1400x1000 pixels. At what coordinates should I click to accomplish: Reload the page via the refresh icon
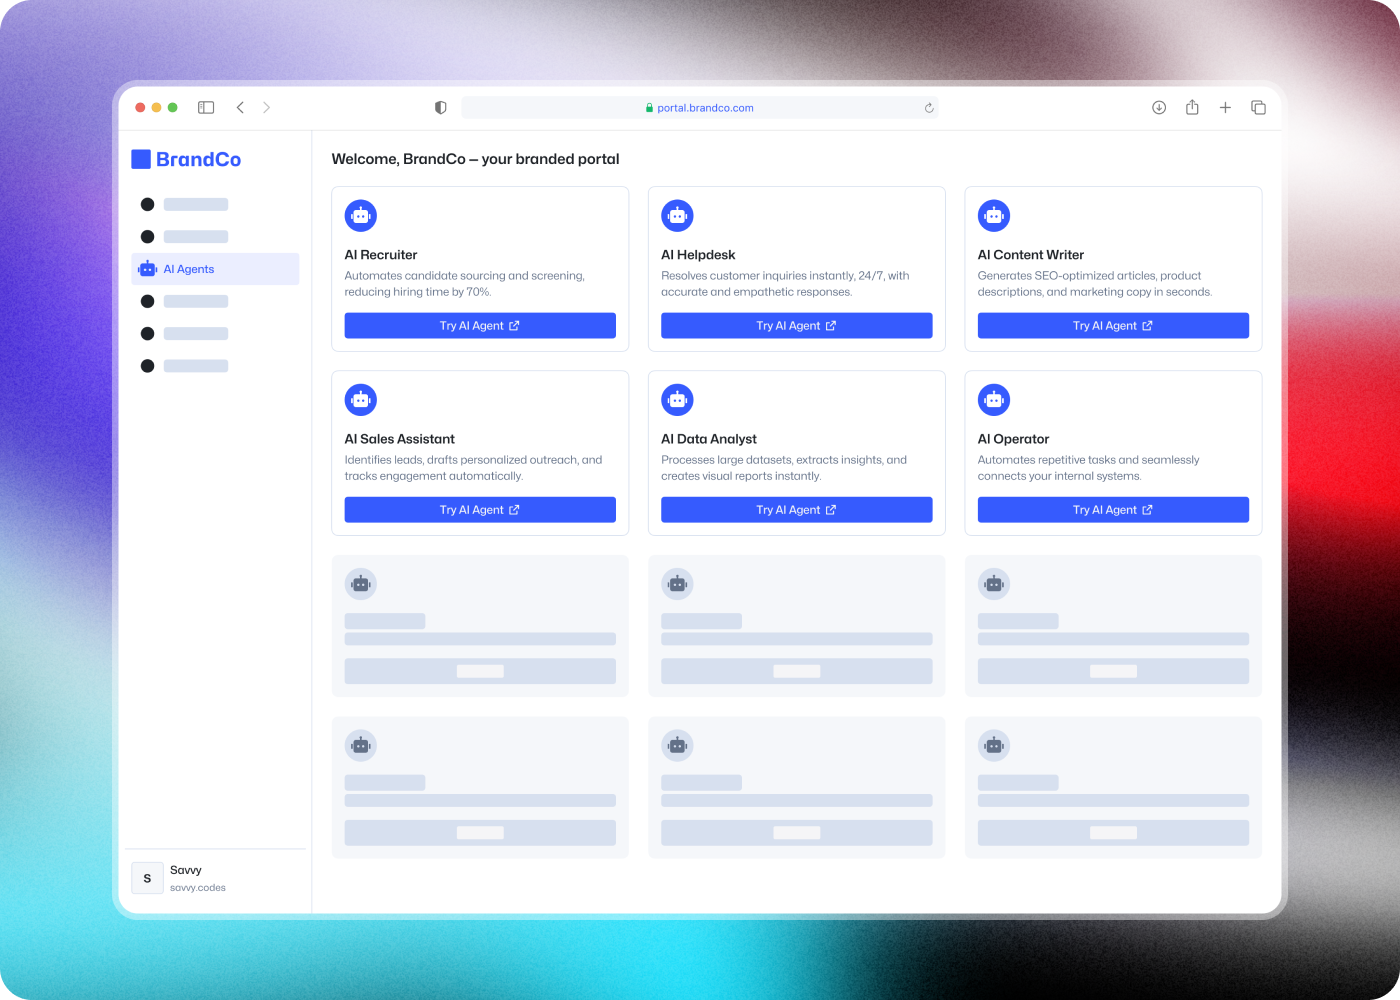pos(928,107)
